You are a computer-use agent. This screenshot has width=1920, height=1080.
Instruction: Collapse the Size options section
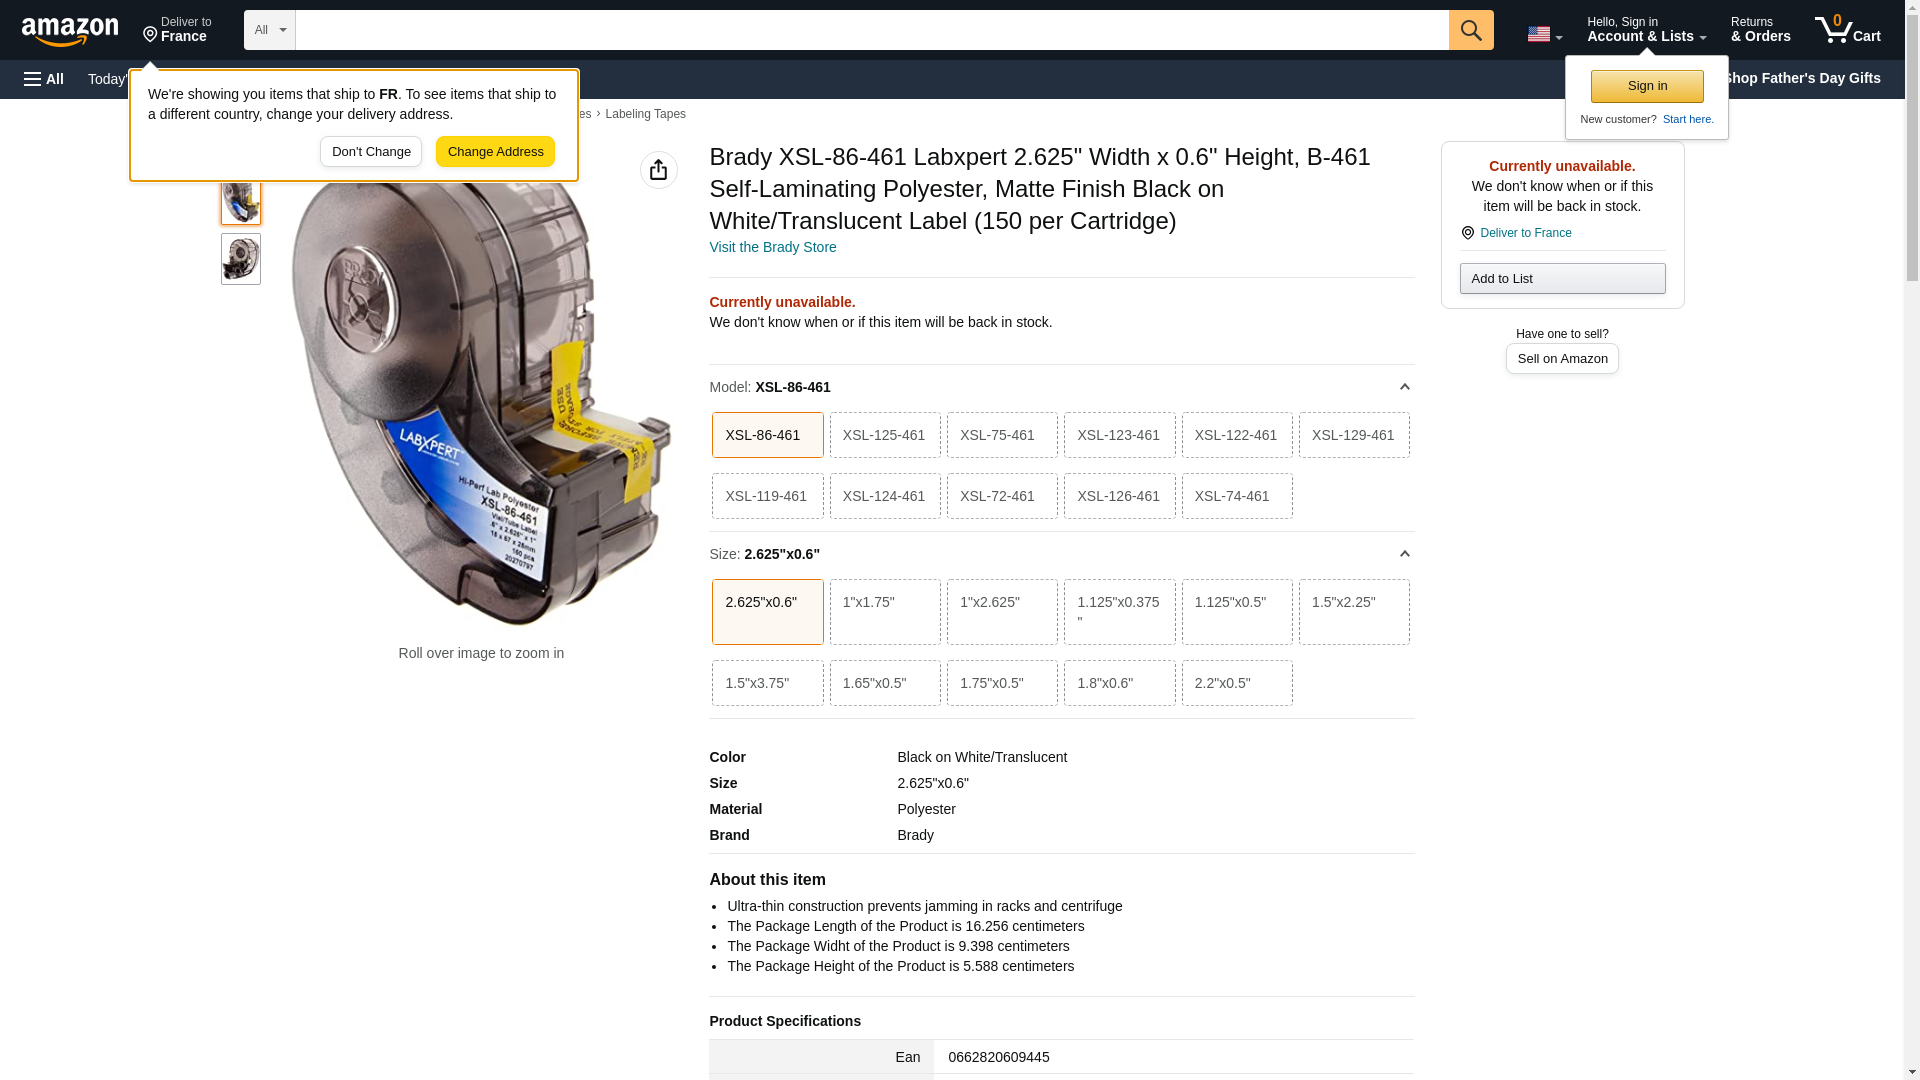1404,554
